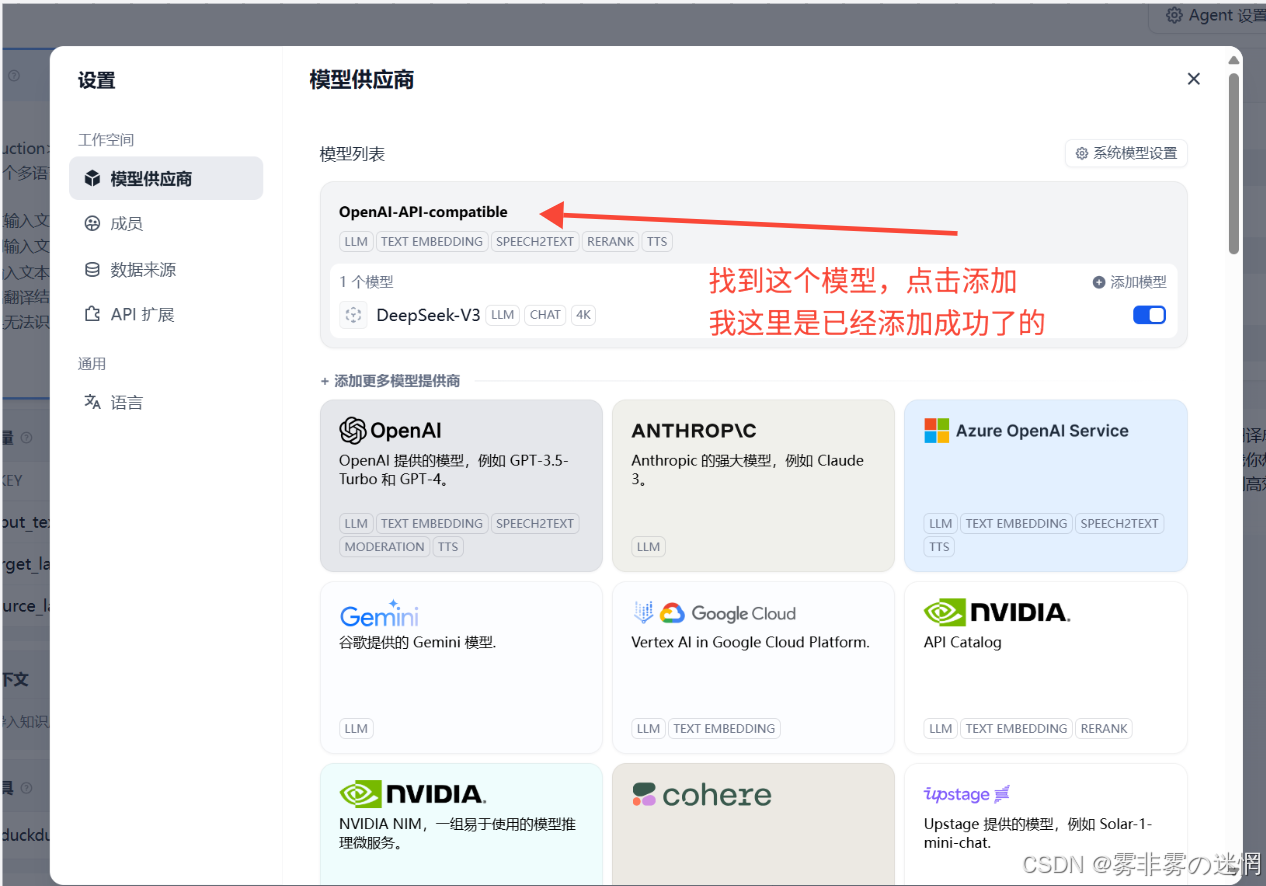Screen dimensions: 1266x886
Task: Click the 4K tag beside DeepSeek-V3
Action: pos(584,315)
